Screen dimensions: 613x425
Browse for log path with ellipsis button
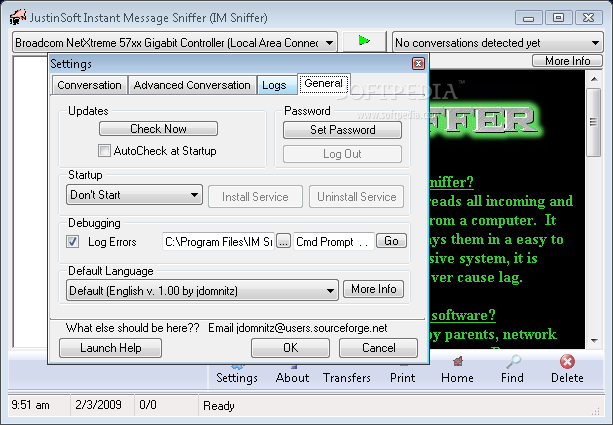(283, 241)
